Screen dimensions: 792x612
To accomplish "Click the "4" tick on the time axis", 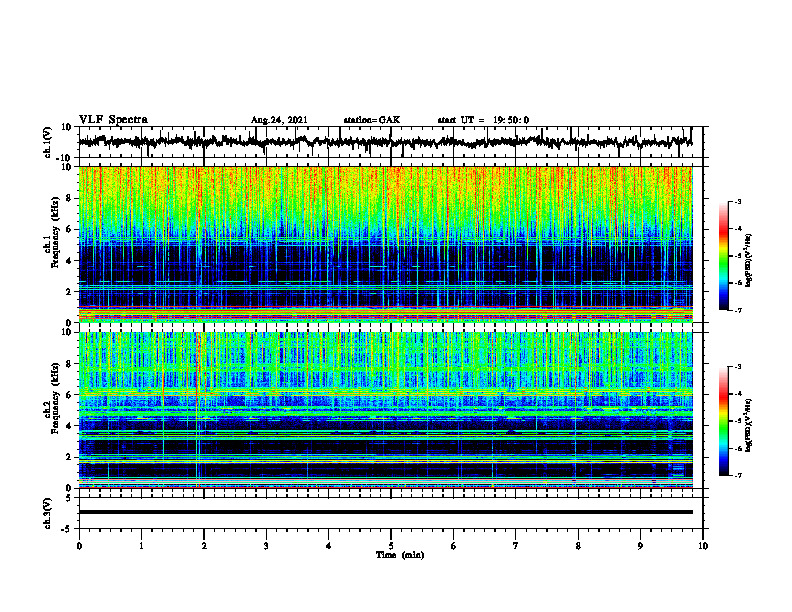I will click(x=329, y=546).
